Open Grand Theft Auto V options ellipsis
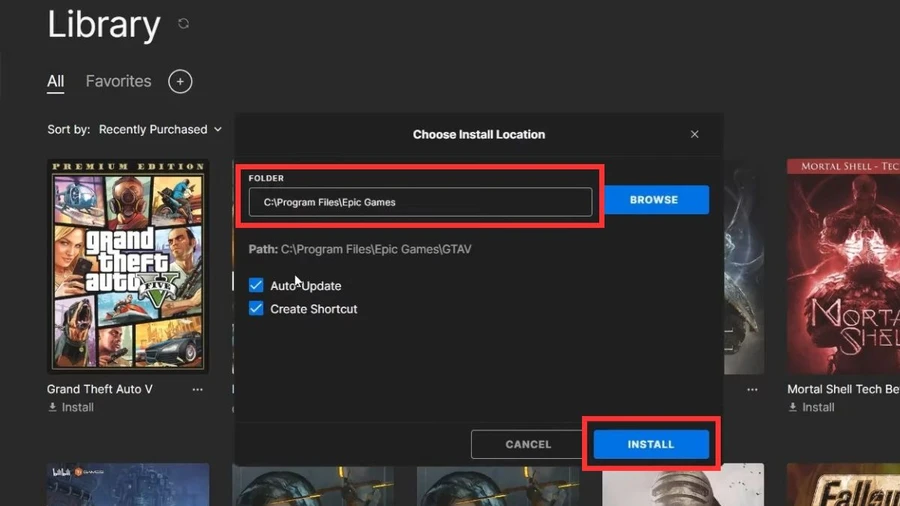900x506 pixels. (x=197, y=390)
